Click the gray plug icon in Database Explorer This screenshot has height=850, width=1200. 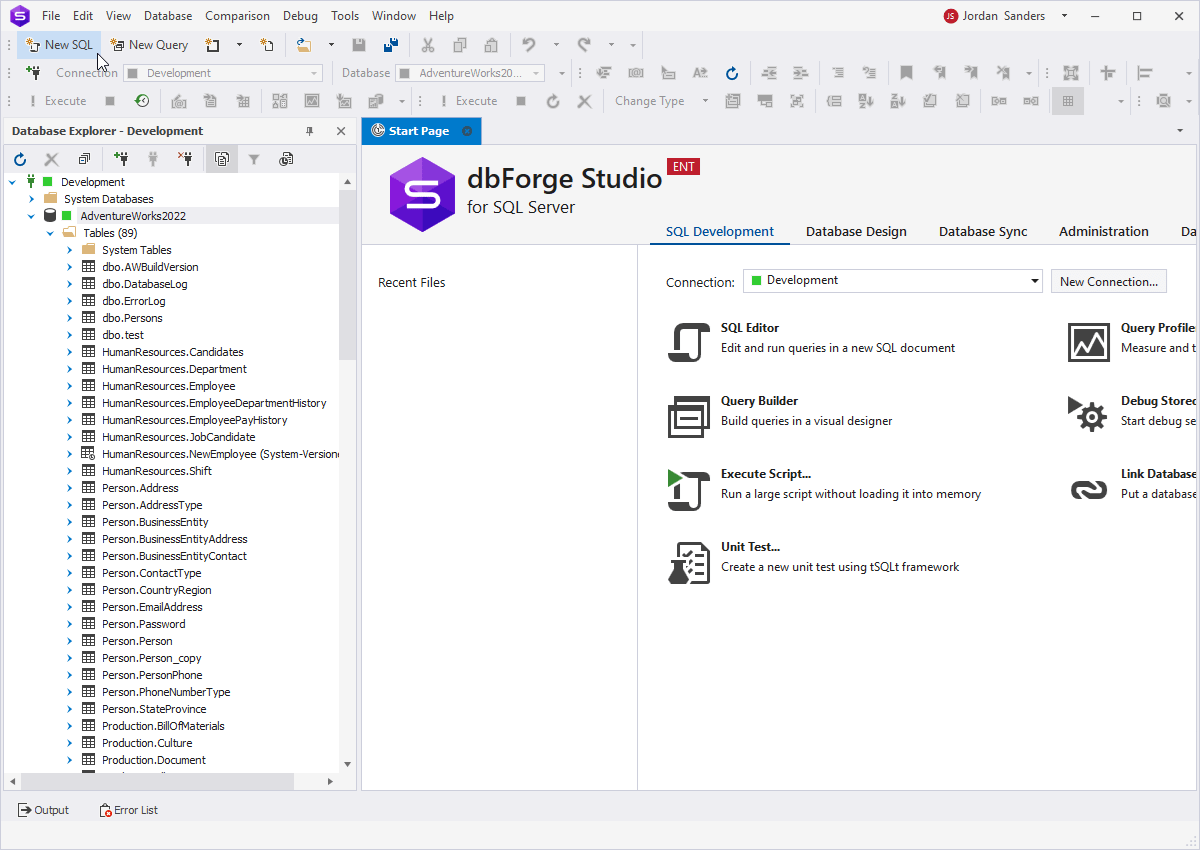coord(153,159)
